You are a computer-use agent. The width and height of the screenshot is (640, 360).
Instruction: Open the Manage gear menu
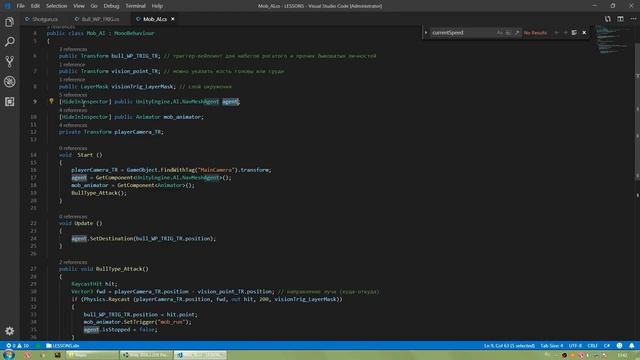[9, 331]
